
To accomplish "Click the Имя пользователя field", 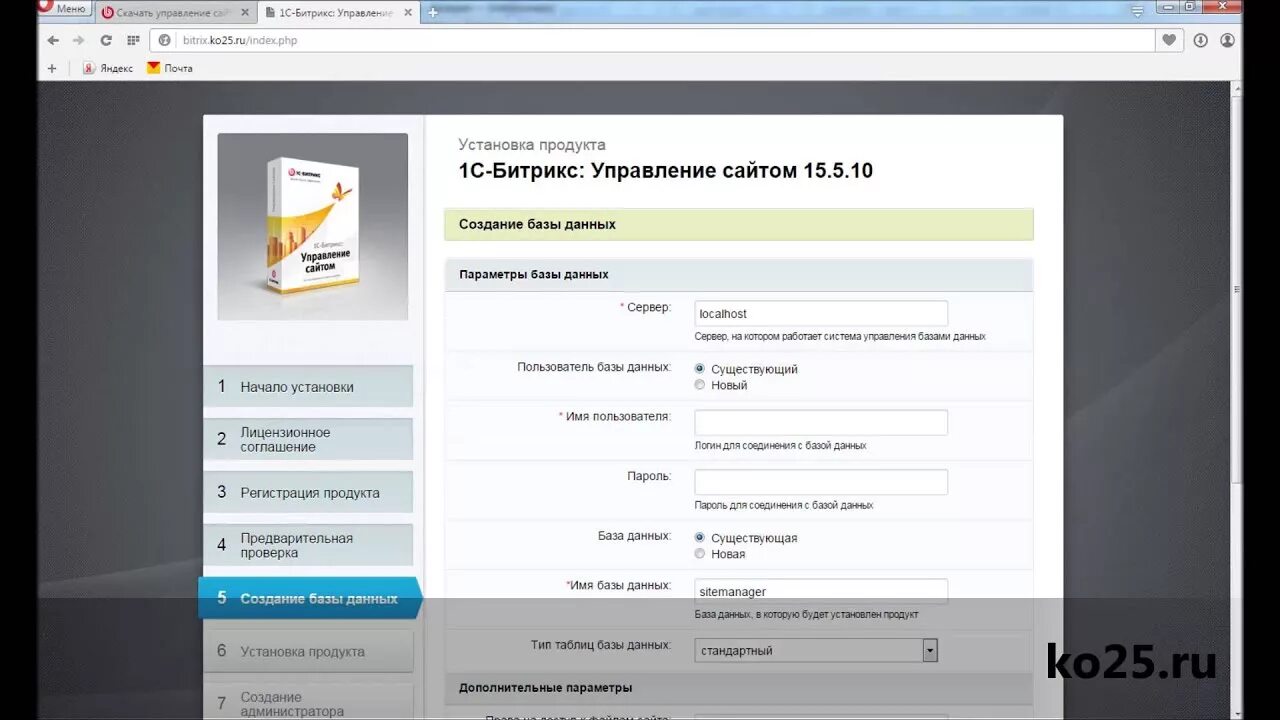I will 821,423.
